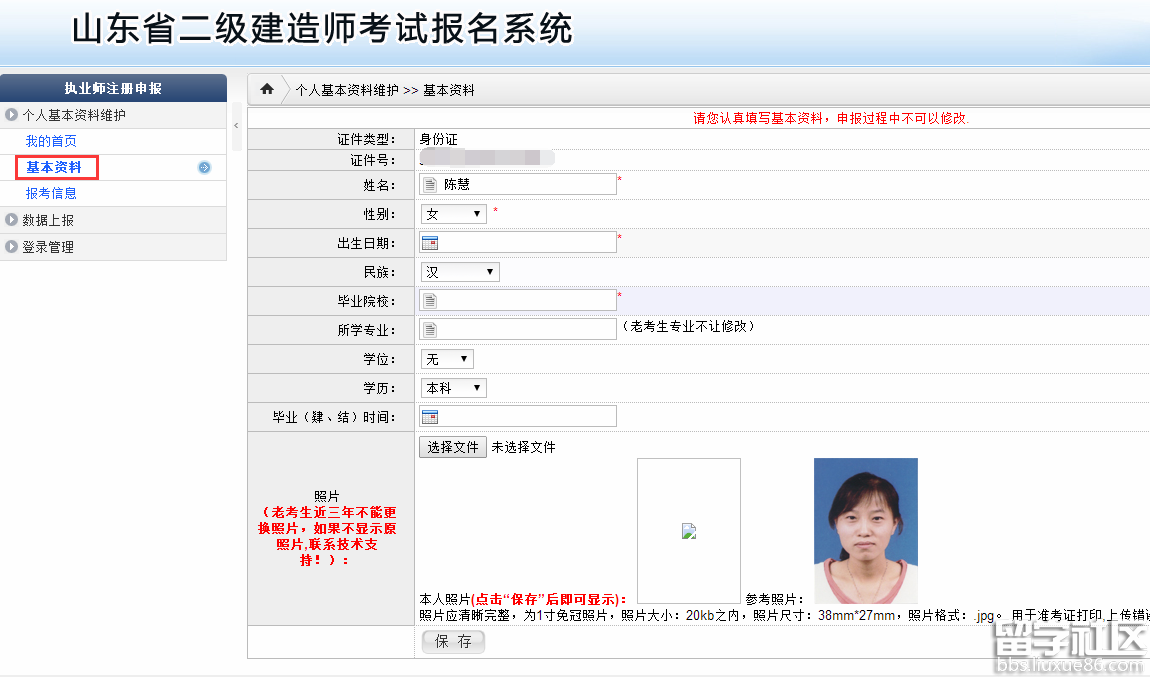Click the arrow icon beside 数据上报
The image size is (1150, 677).
pyautogui.click(x=12, y=220)
